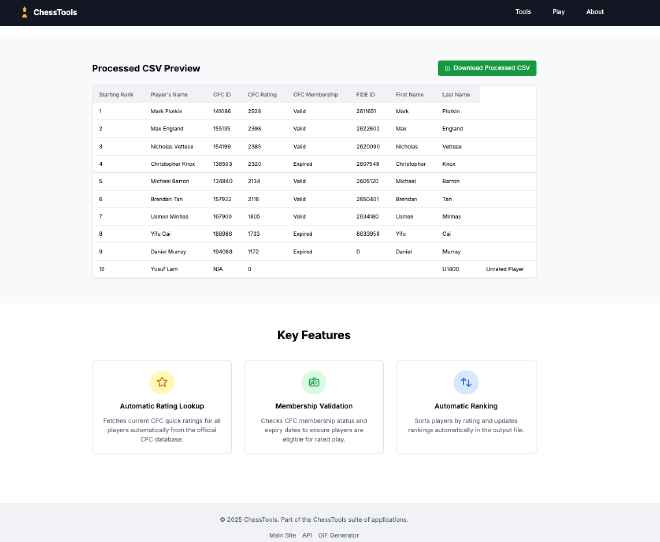Click the ChessTools brand name
This screenshot has height=542, width=660.
(x=54, y=12)
